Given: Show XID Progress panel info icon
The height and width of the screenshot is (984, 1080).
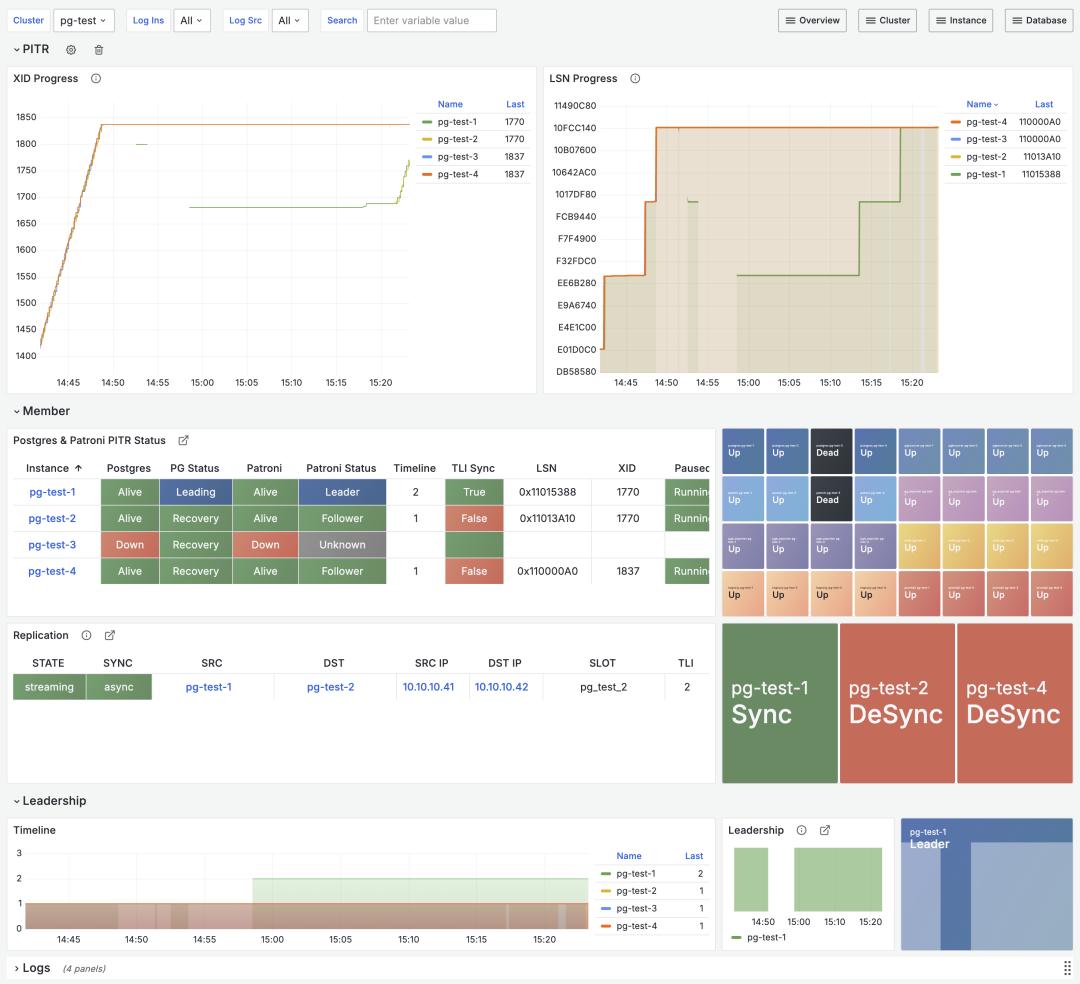Looking at the screenshot, I should pos(96,78).
